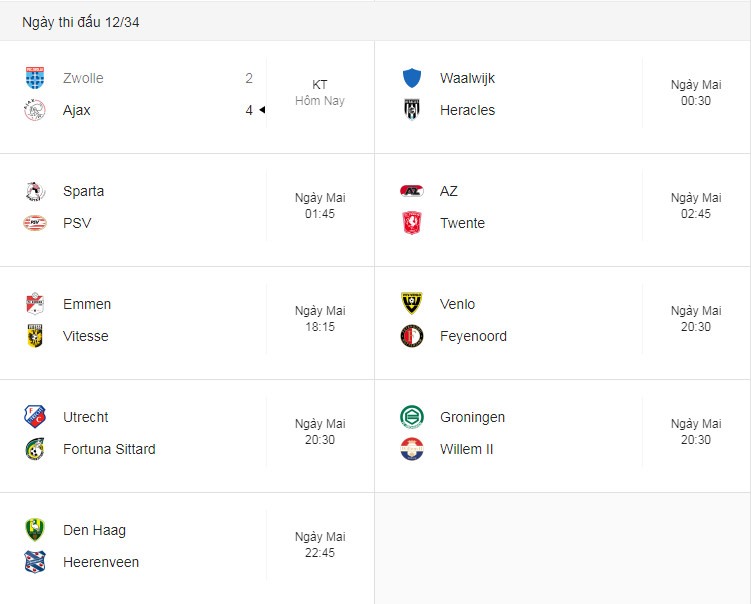
Task: Click the FC Twente crest
Action: point(412,223)
